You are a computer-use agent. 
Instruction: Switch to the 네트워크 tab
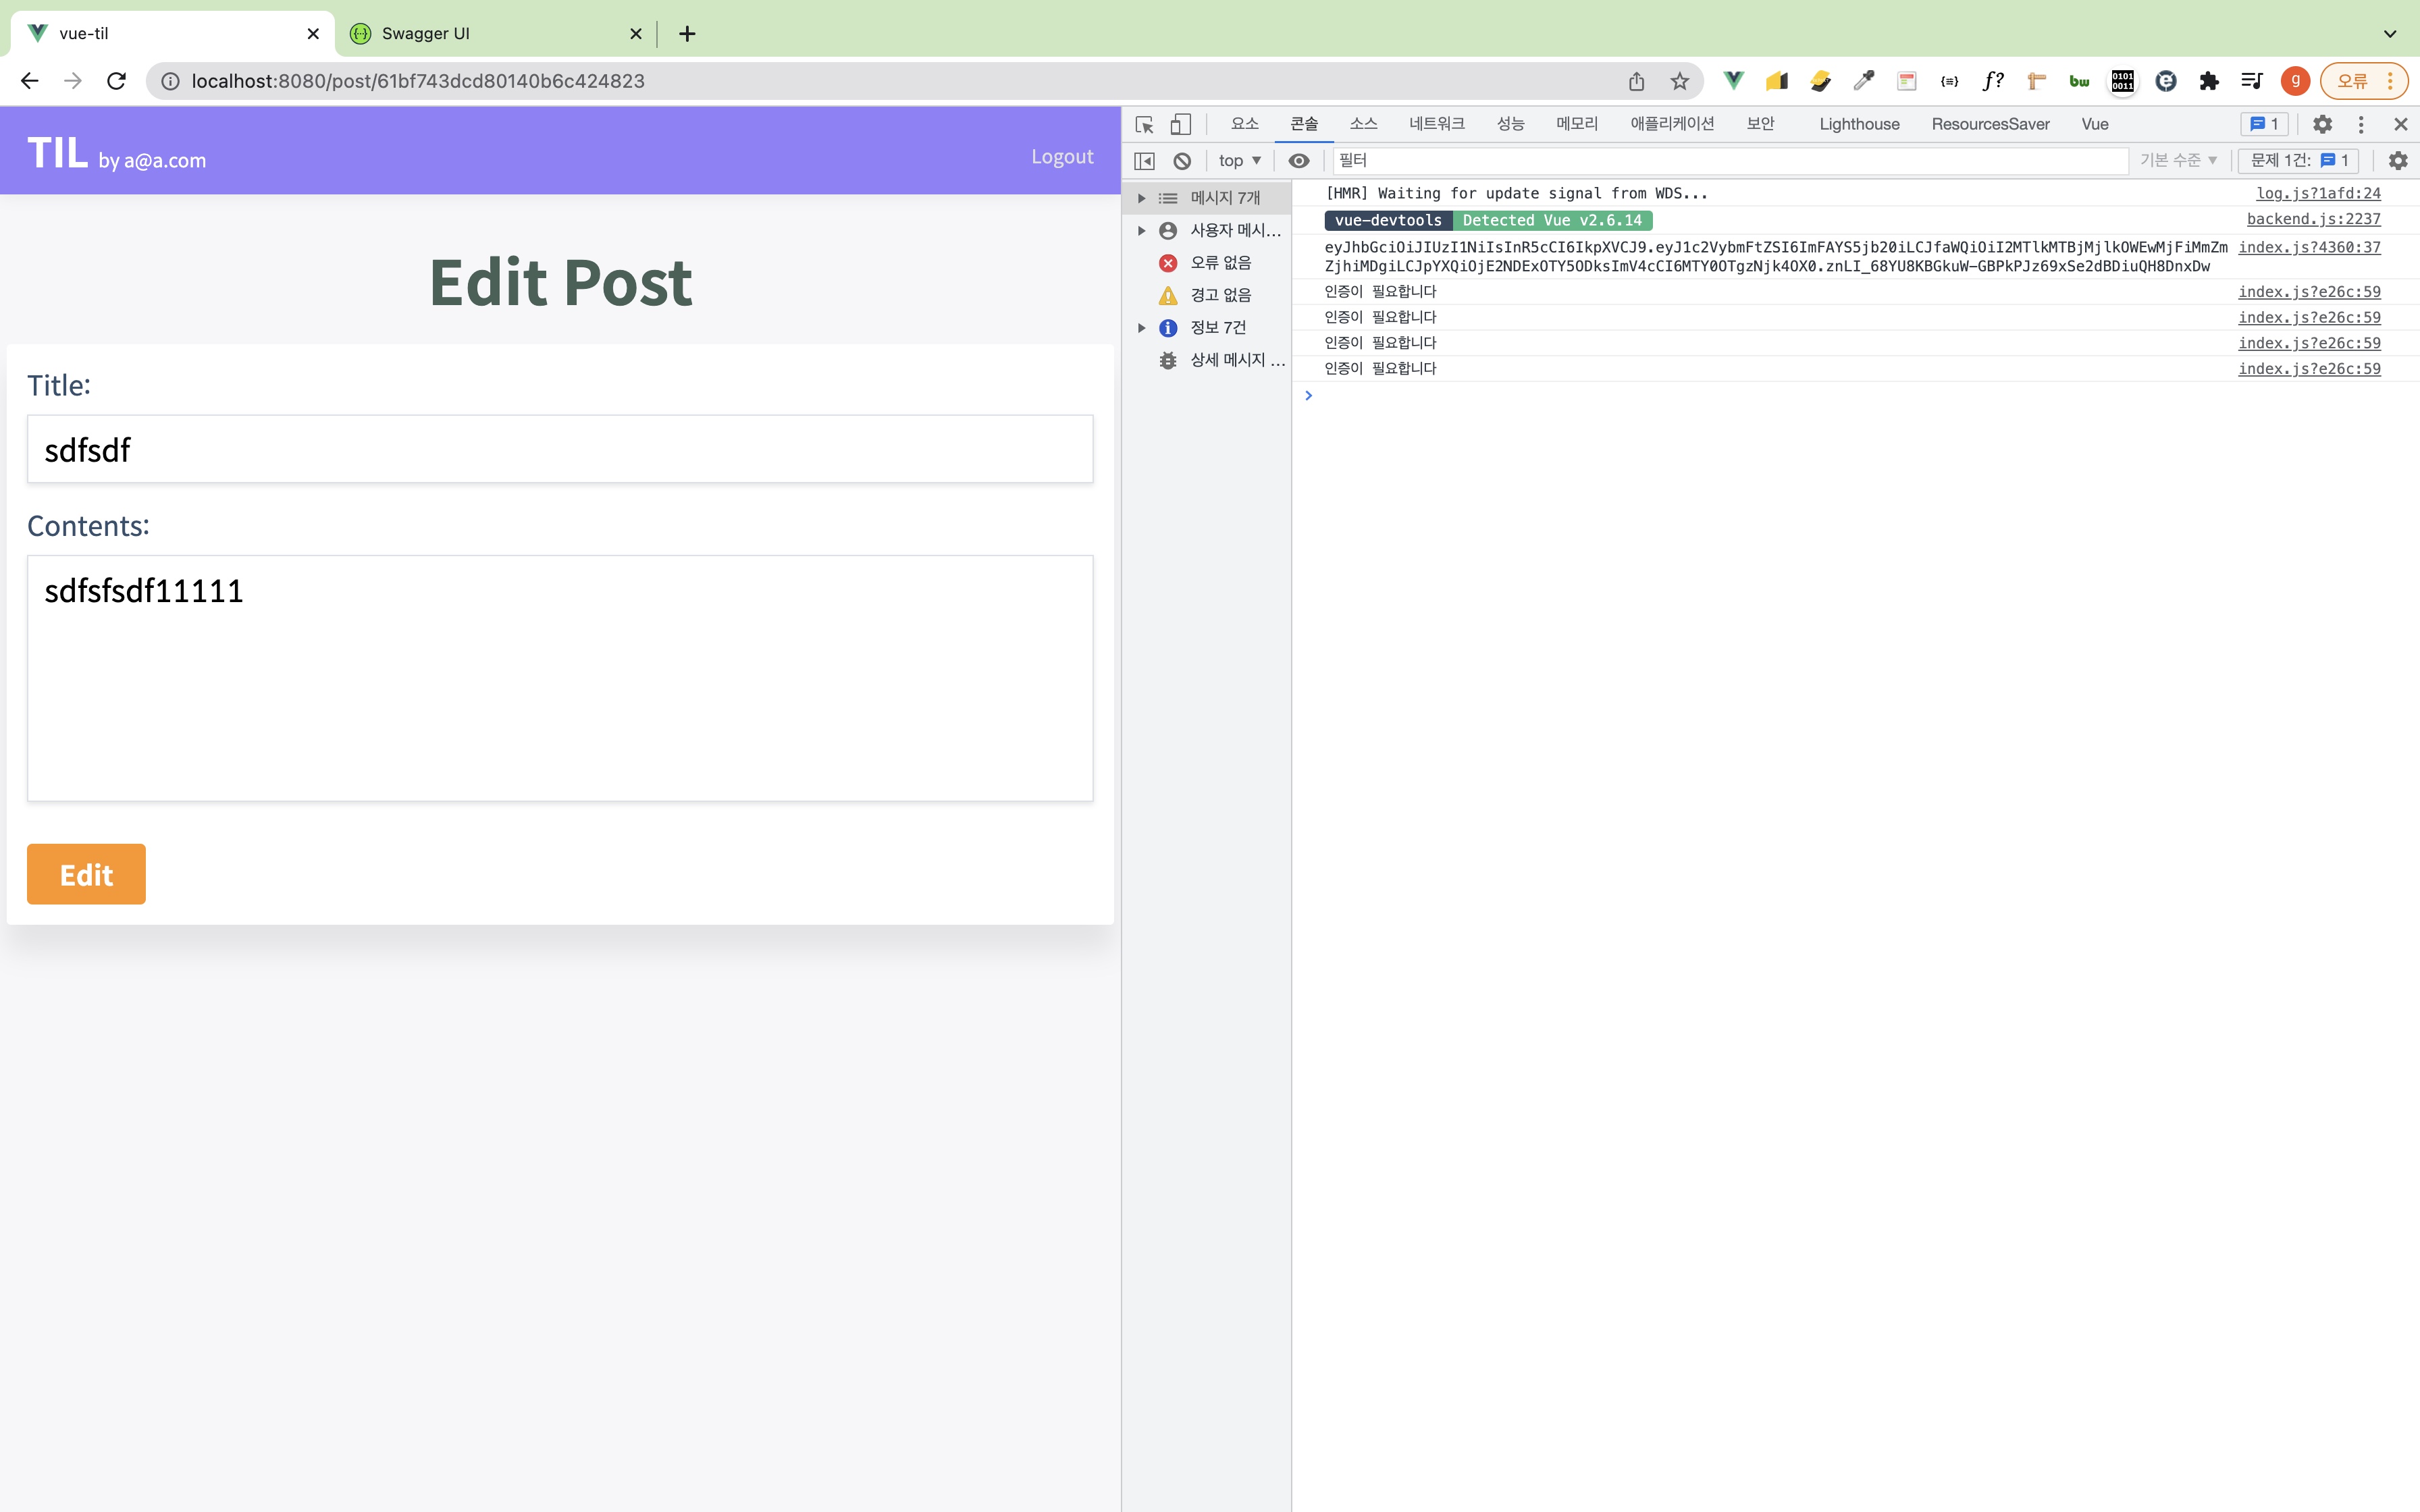pos(1436,124)
